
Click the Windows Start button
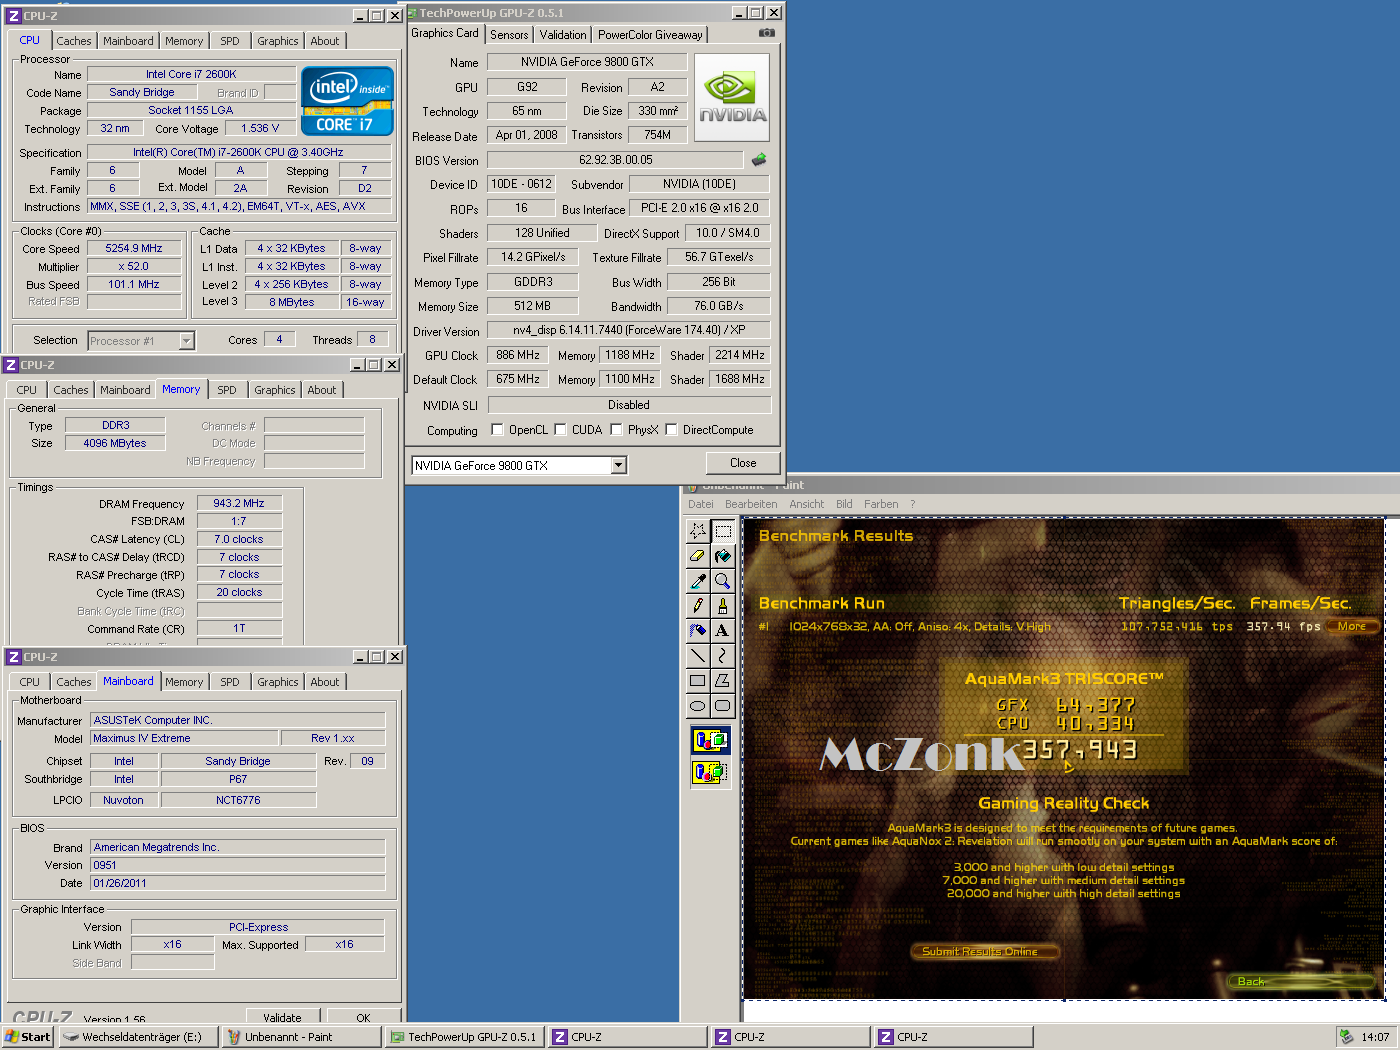pos(28,1037)
